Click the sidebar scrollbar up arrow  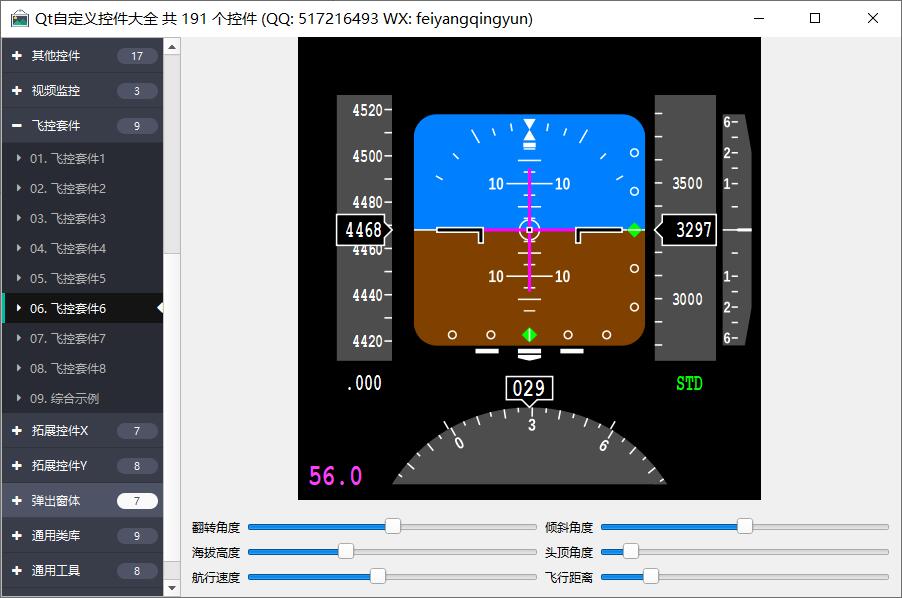[172, 46]
